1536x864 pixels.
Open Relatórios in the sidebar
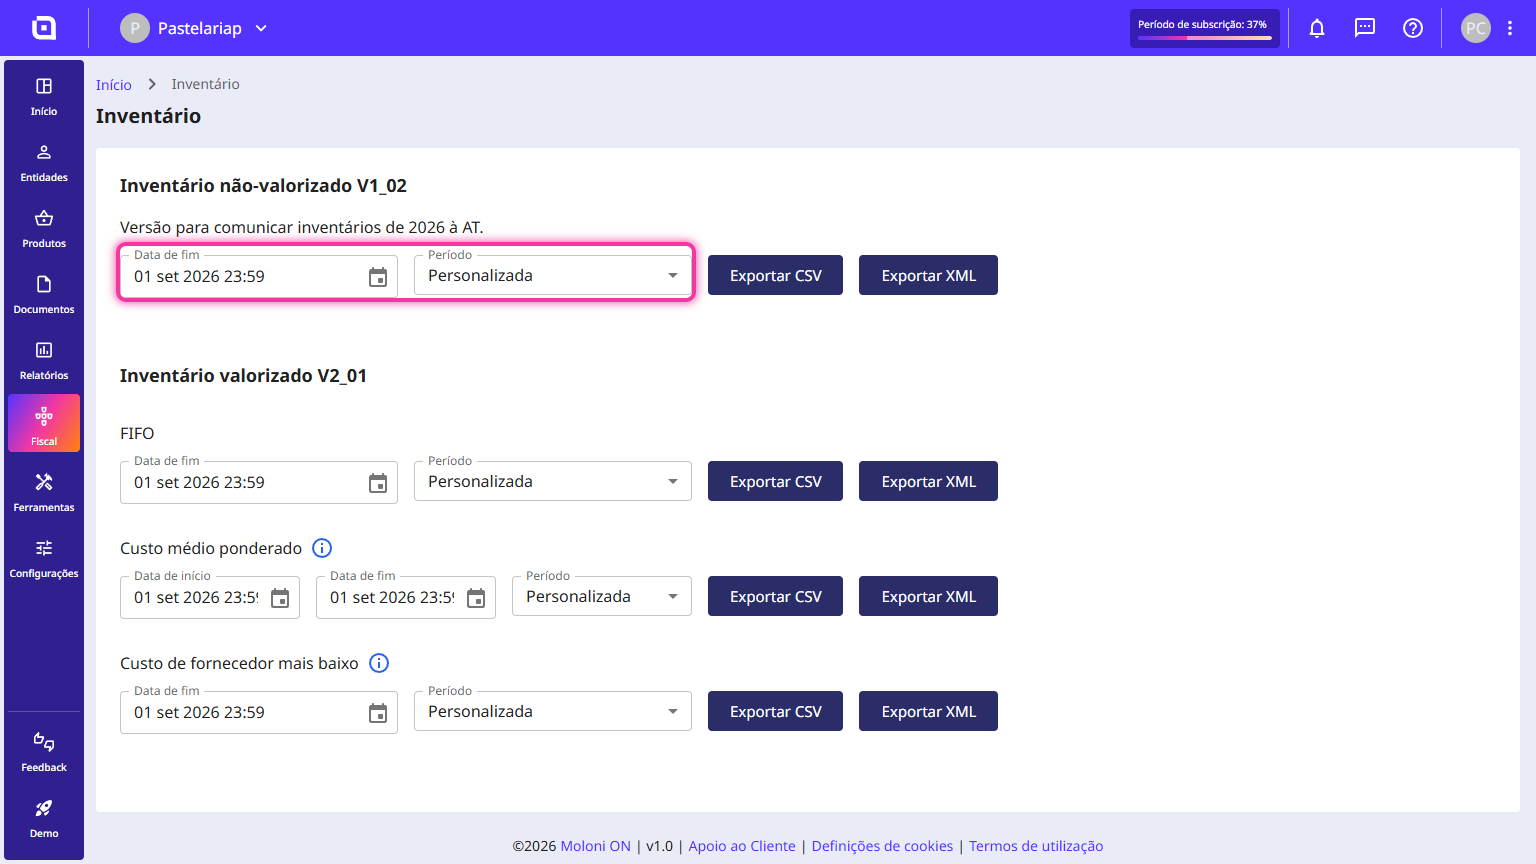[x=44, y=361]
